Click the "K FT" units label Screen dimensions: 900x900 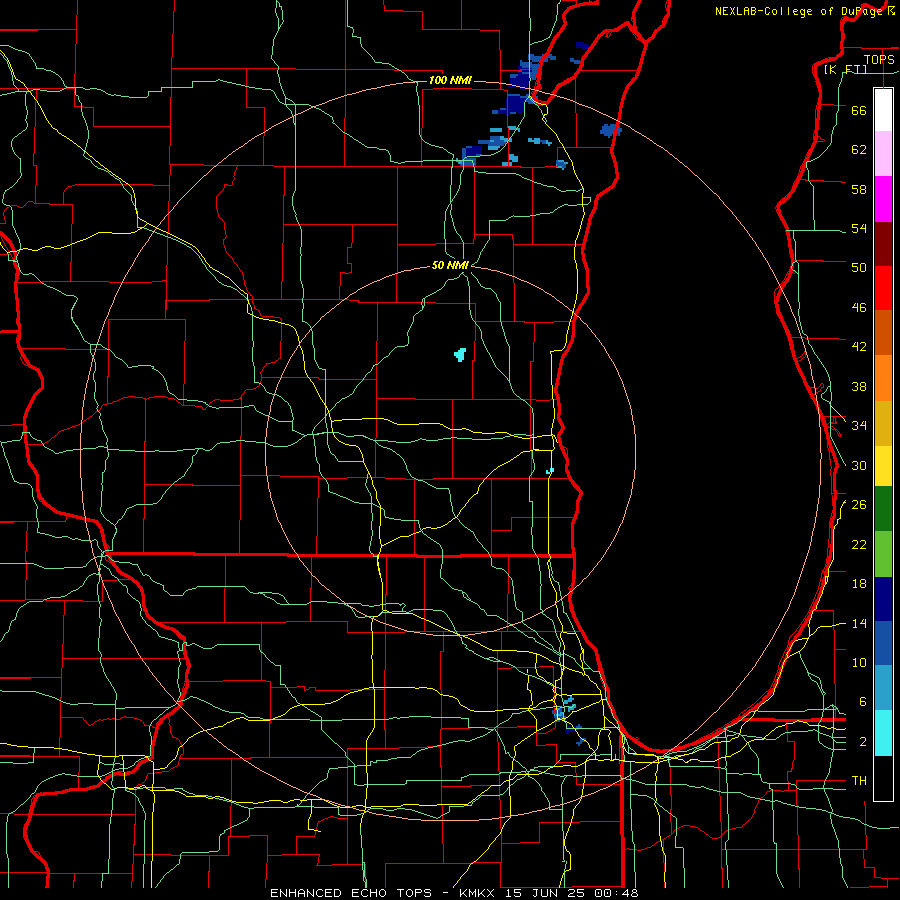pyautogui.click(x=845, y=69)
